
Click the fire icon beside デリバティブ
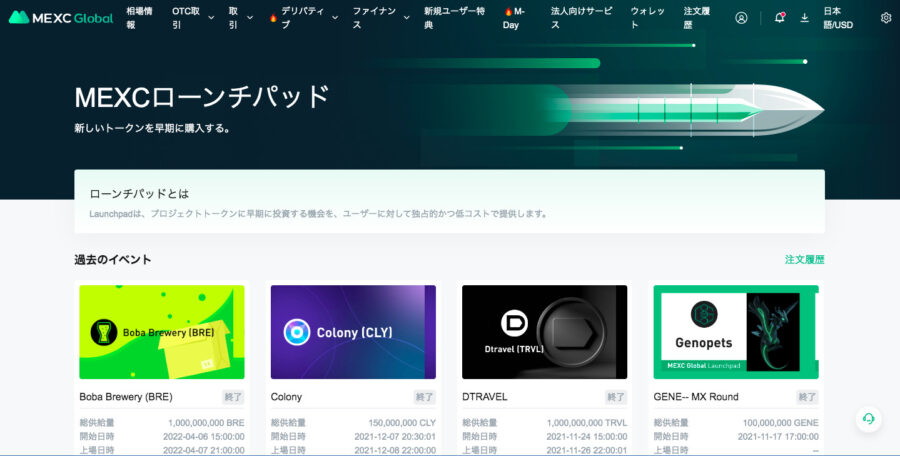coord(273,18)
